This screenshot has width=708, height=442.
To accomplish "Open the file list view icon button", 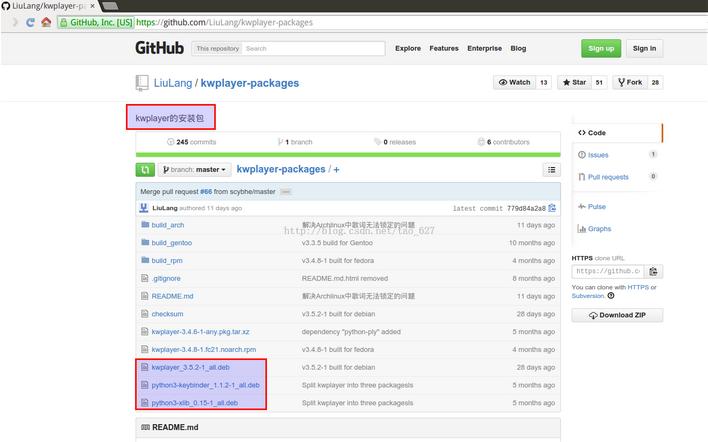I will pyautogui.click(x=551, y=170).
